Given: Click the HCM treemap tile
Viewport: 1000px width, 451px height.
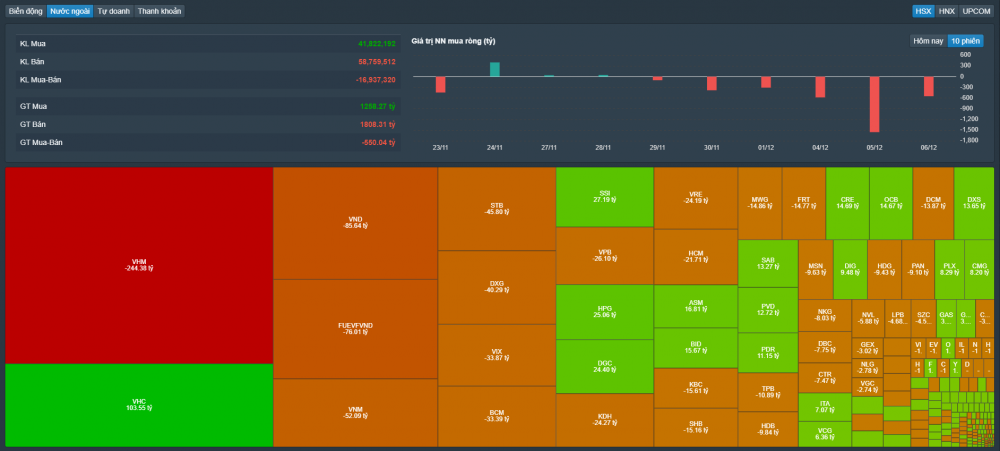Looking at the screenshot, I should (x=696, y=257).
